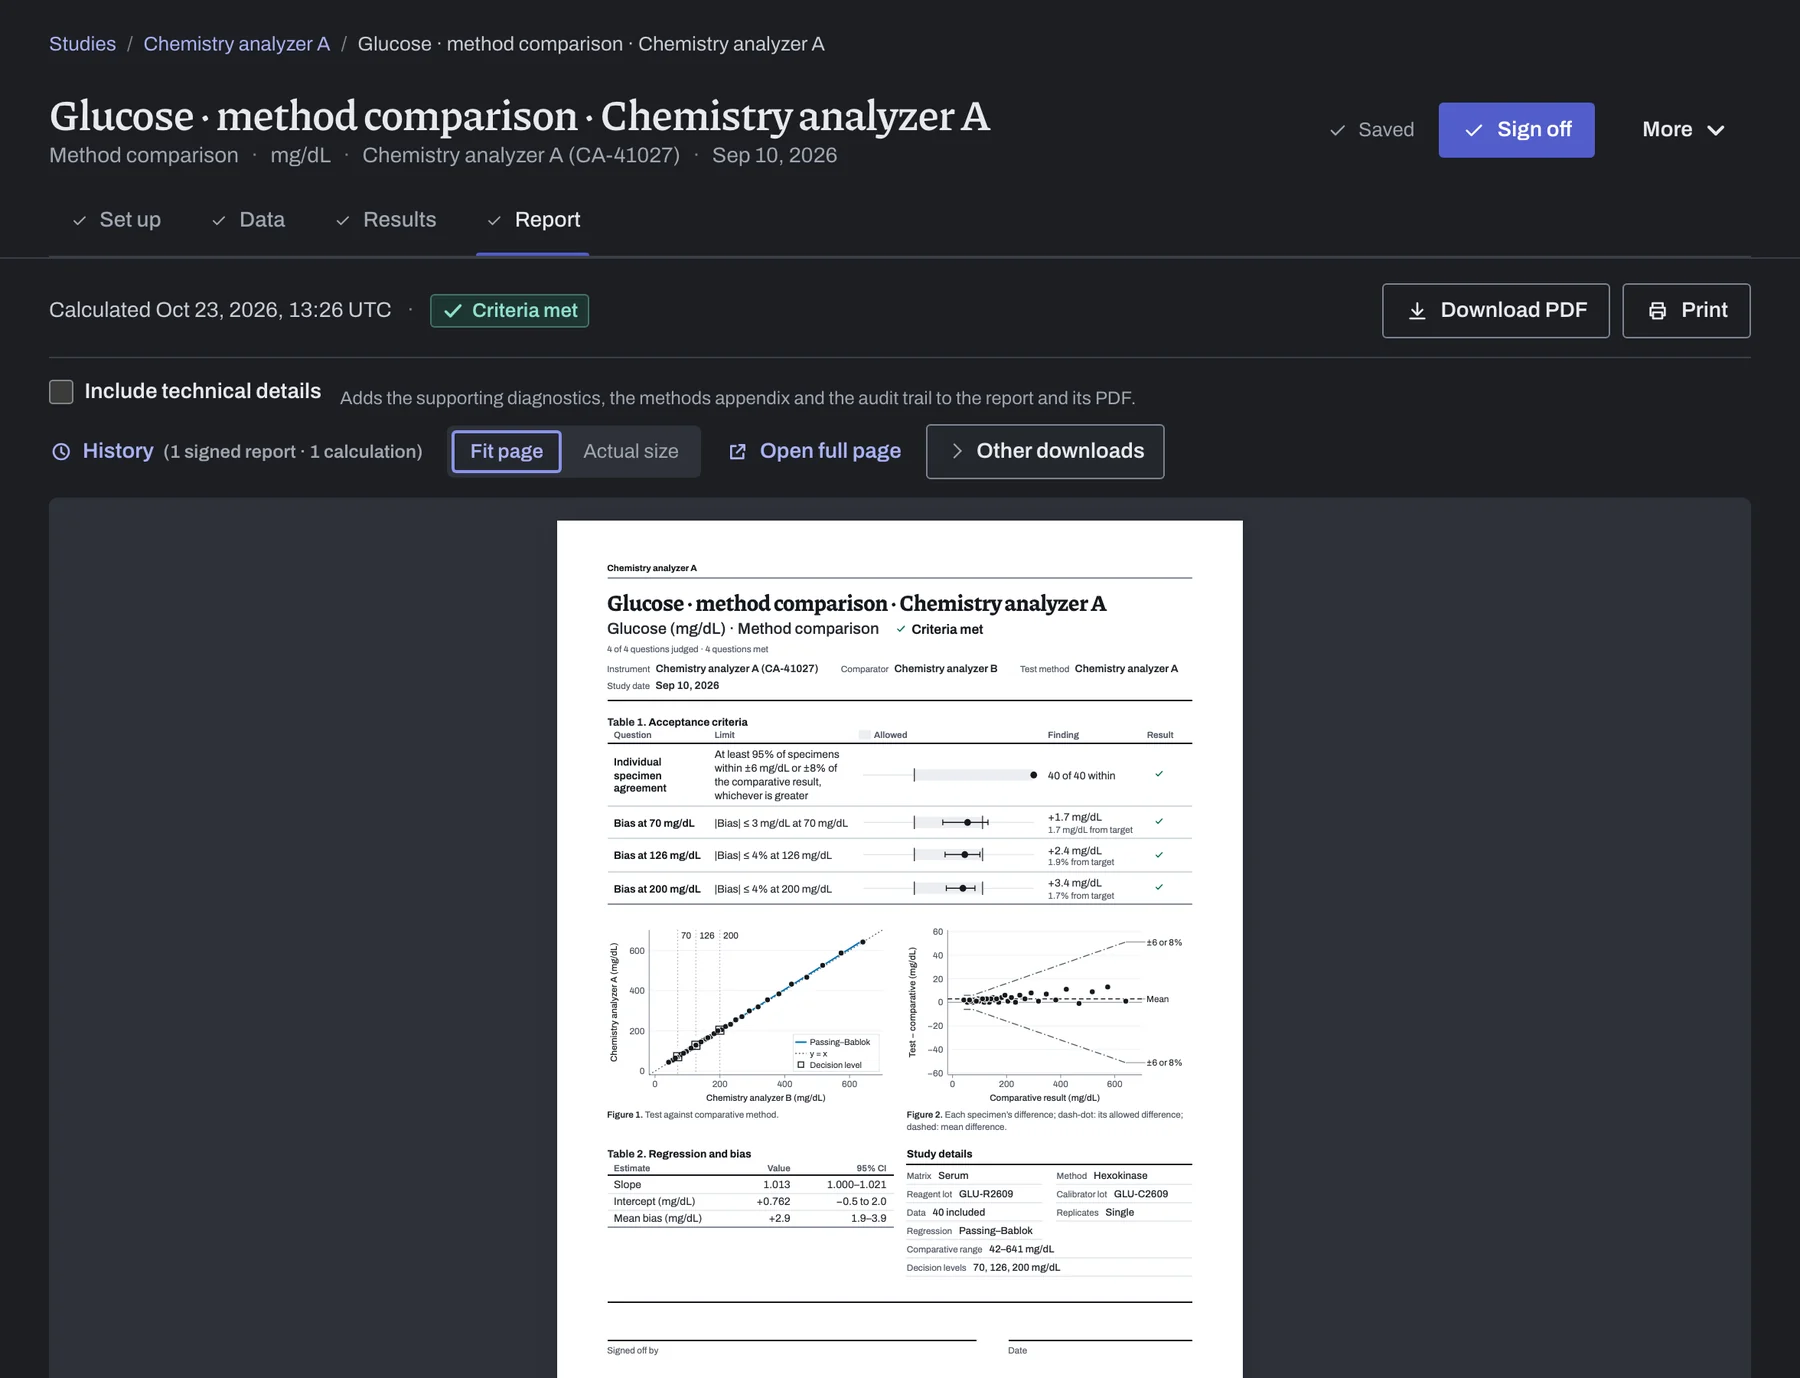Switch to the Set up tab
1800x1378 pixels.
click(x=117, y=220)
